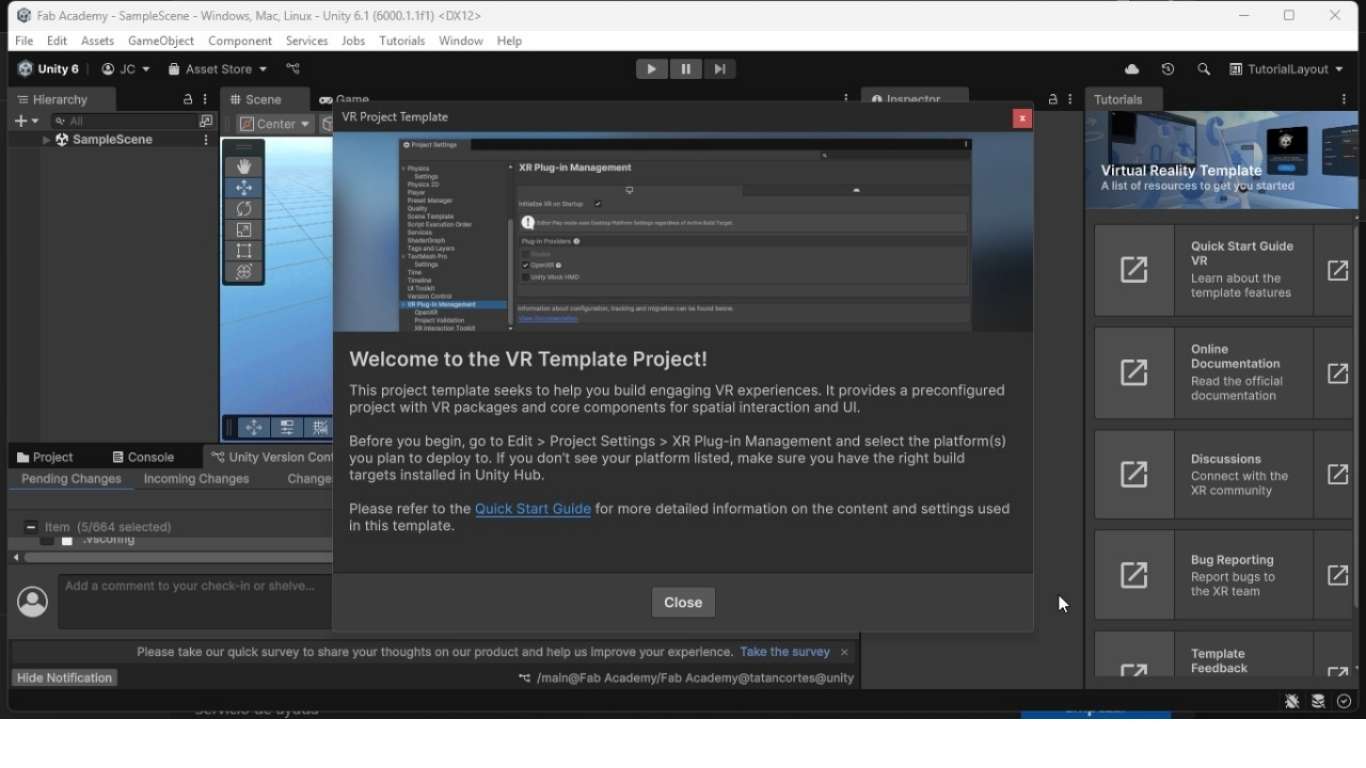Open the Quick Start Guide link
The height and width of the screenshot is (768, 1366).
(533, 509)
